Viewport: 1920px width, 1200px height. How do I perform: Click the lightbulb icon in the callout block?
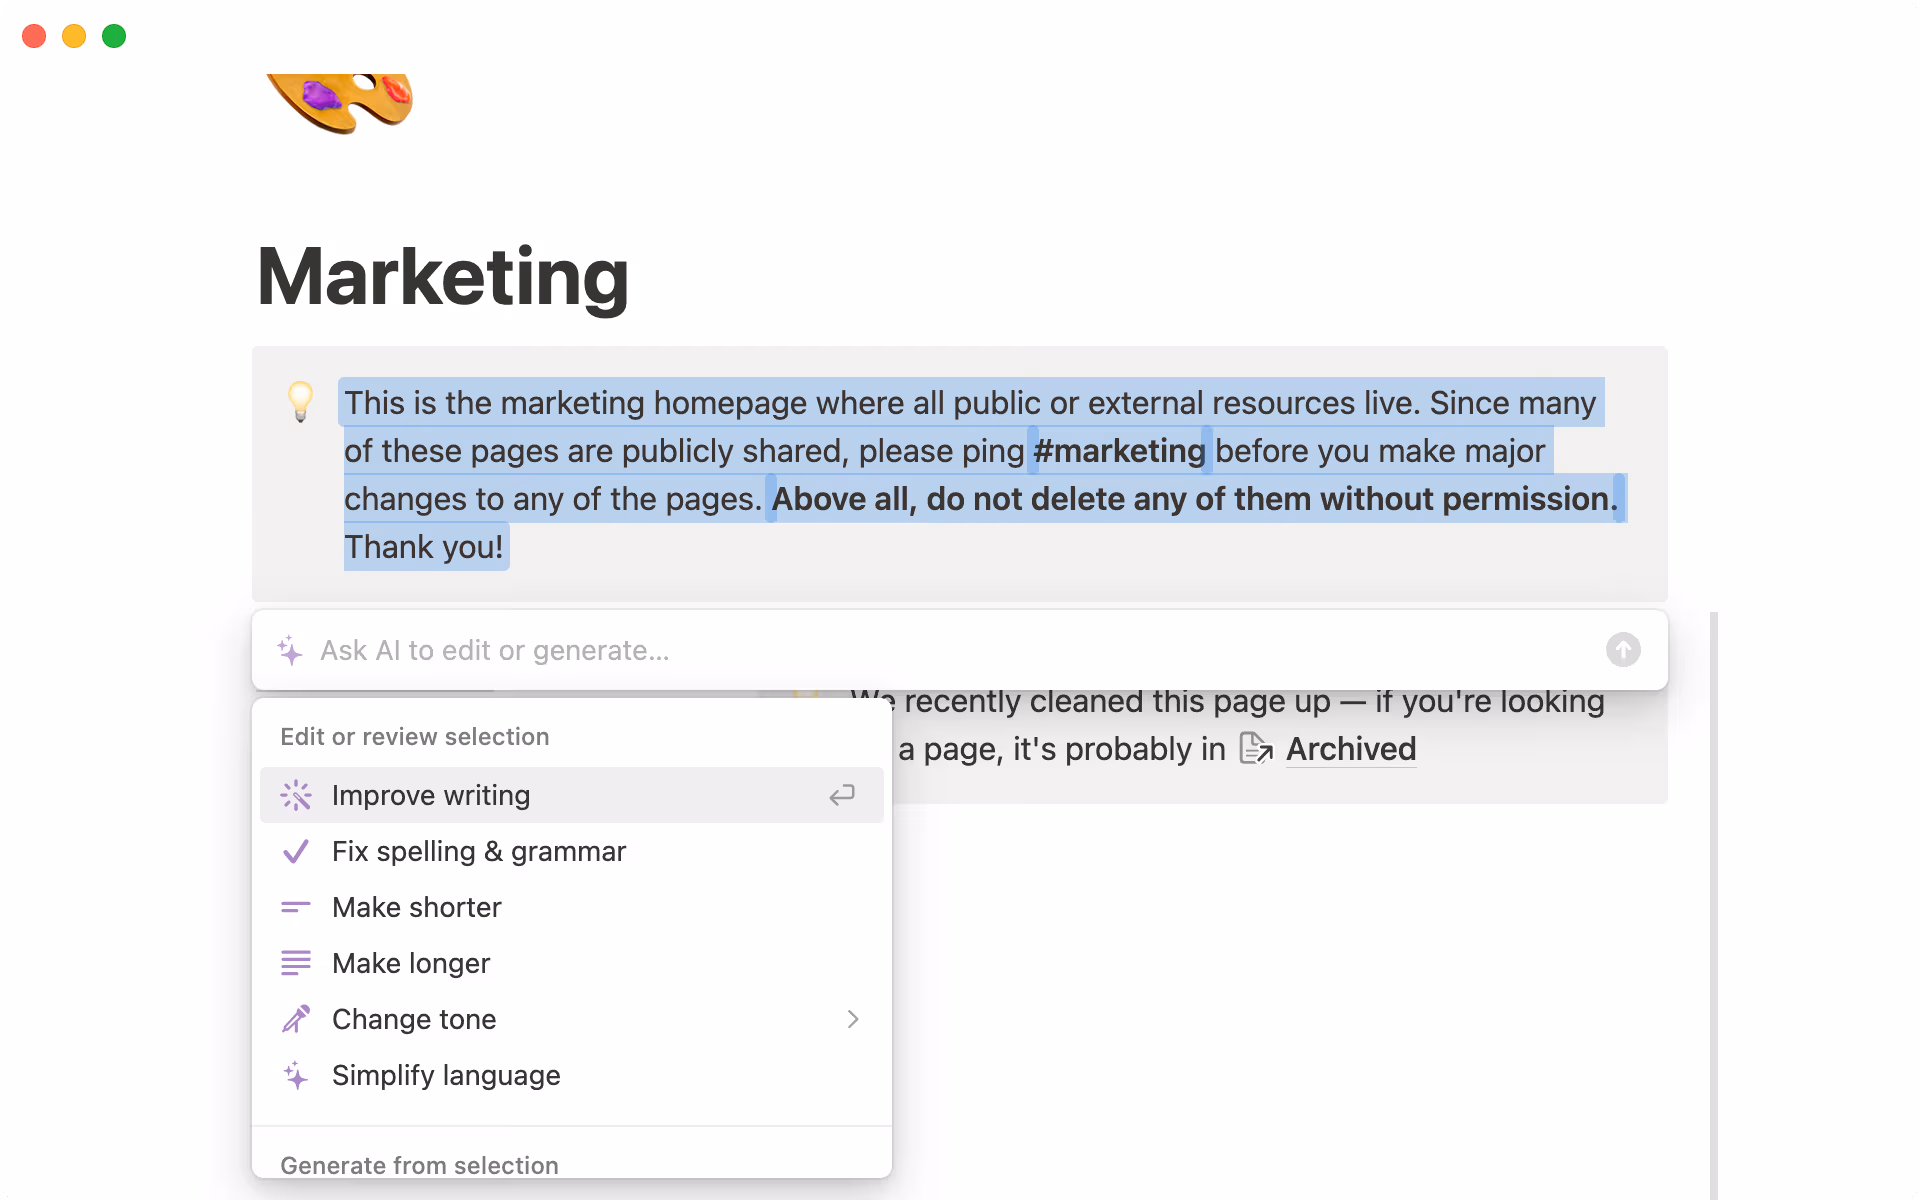coord(301,402)
